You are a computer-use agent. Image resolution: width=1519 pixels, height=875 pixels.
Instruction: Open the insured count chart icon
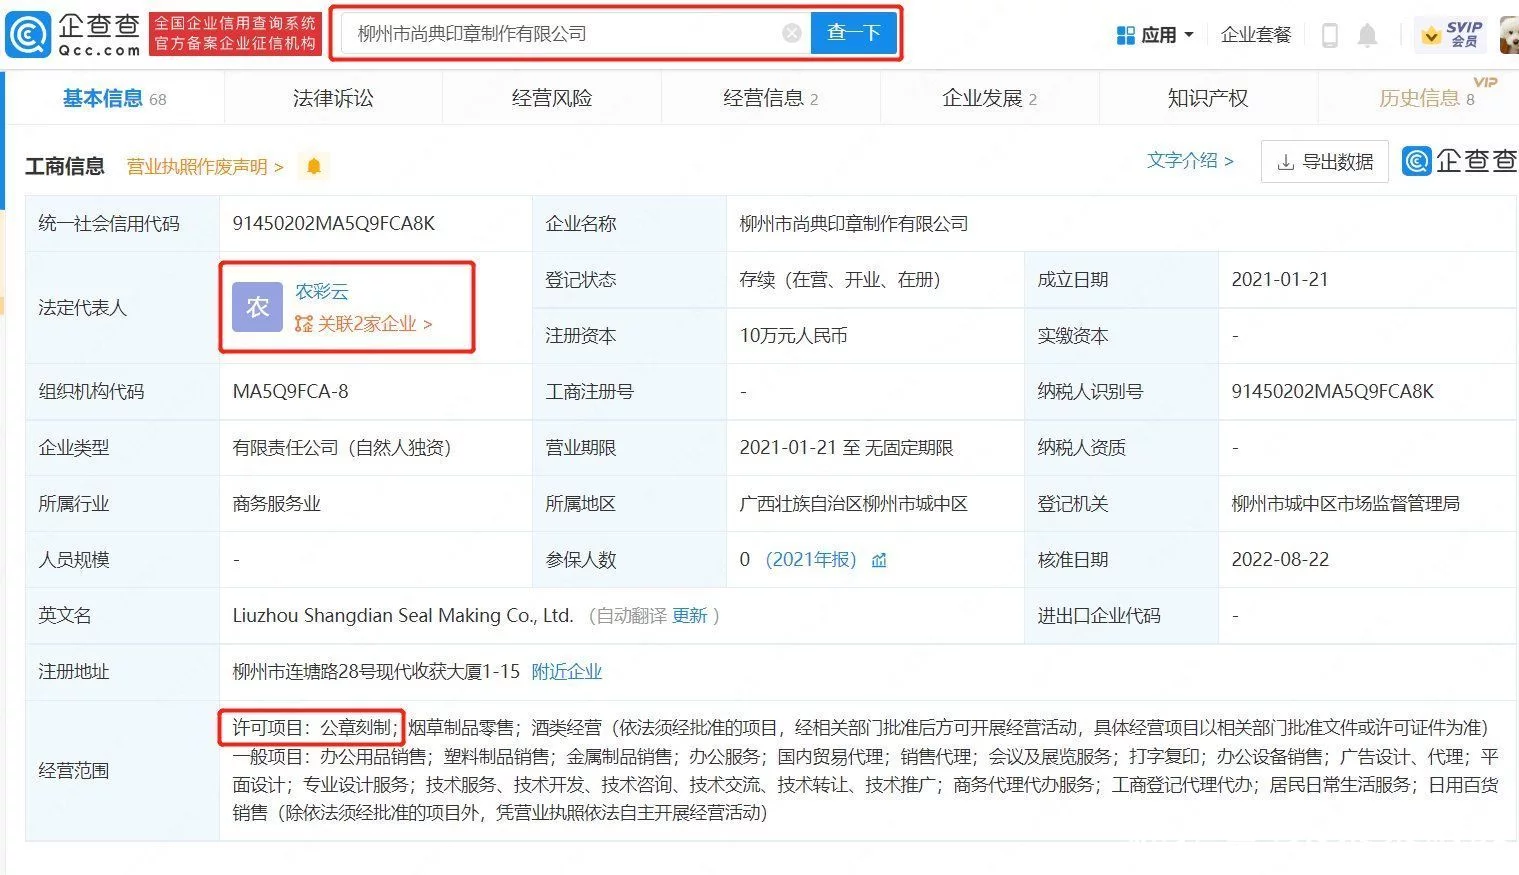pos(879,560)
